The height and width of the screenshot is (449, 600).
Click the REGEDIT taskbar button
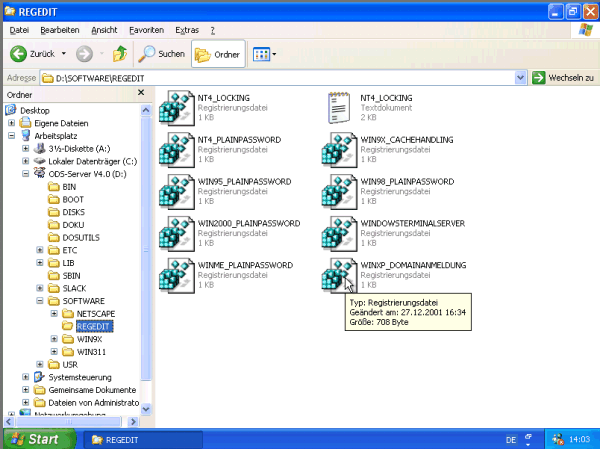pyautogui.click(x=143, y=440)
